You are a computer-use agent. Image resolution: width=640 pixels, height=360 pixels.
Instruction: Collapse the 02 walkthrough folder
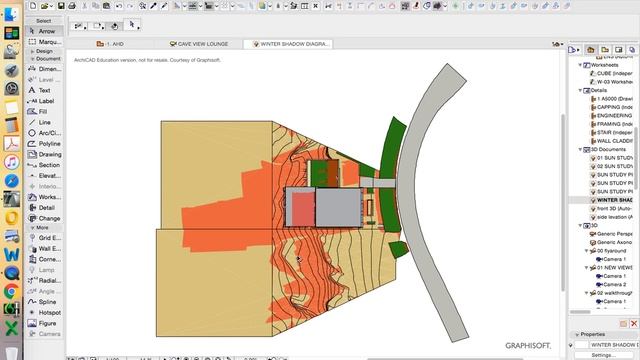click(x=587, y=293)
